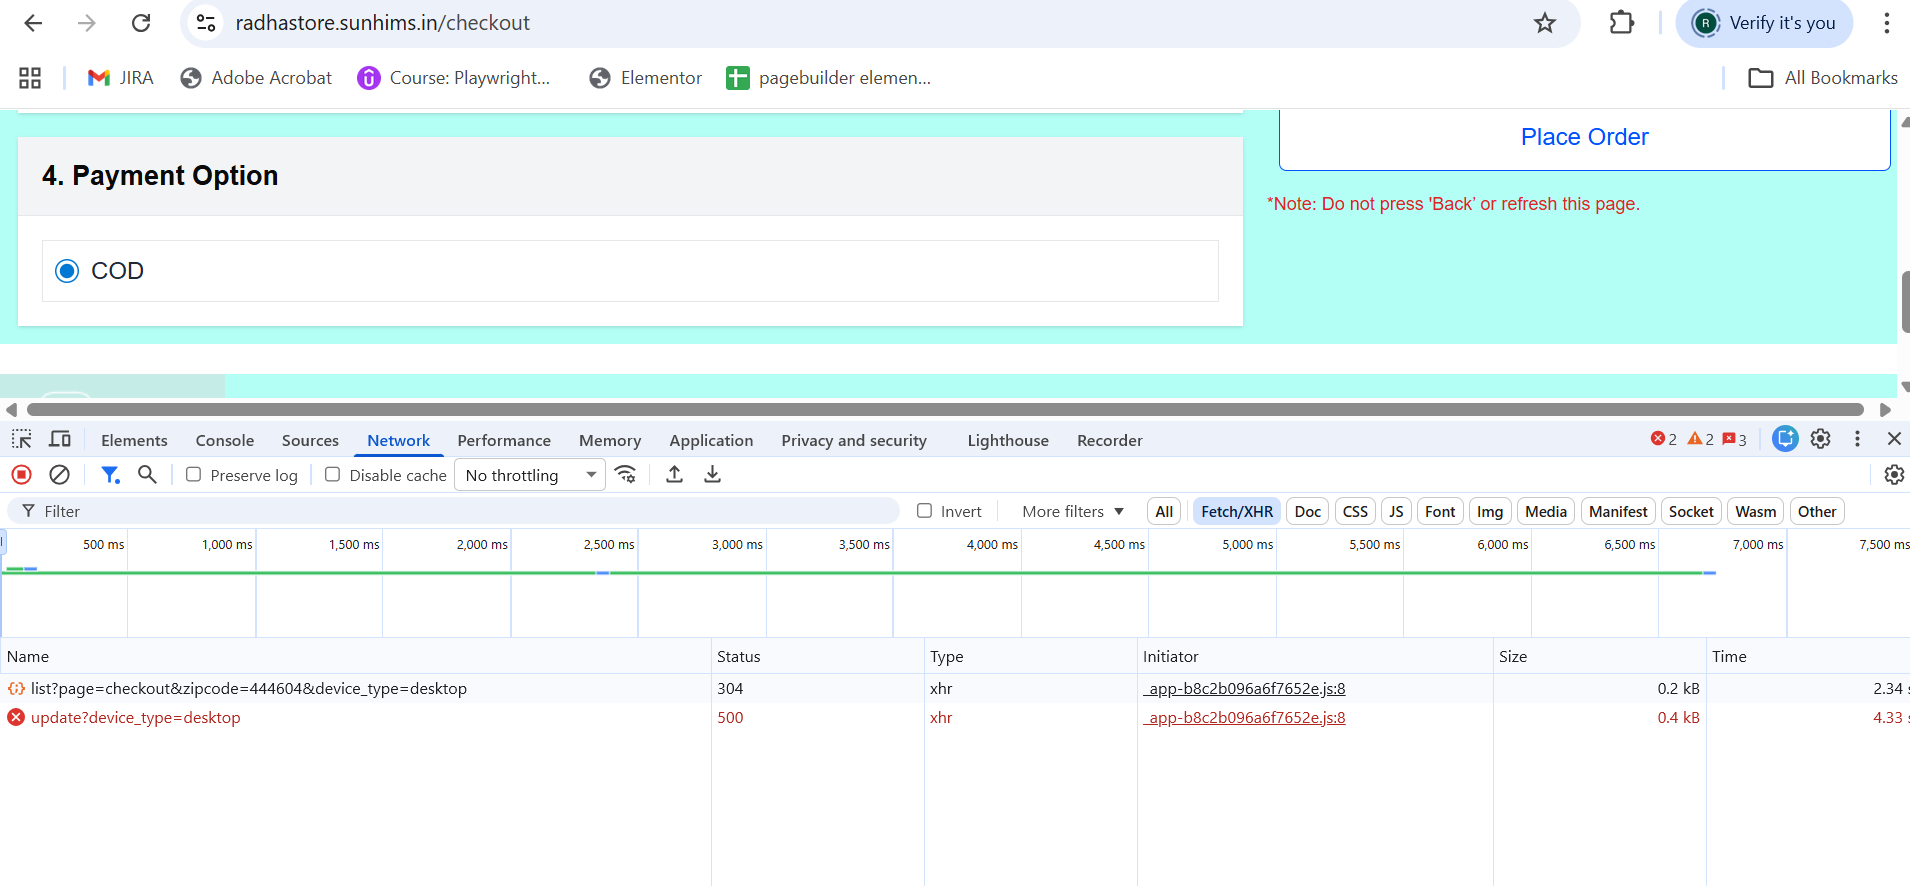Open the Recorder tab
This screenshot has width=1910, height=886.
point(1109,441)
